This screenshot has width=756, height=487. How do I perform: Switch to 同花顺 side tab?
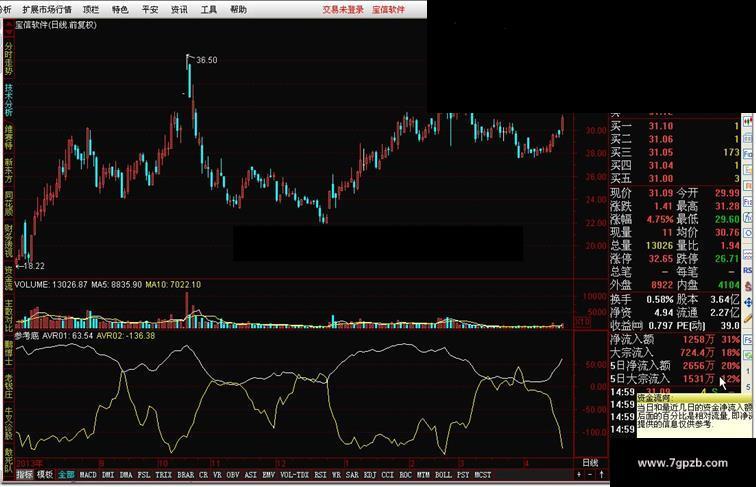[8, 204]
